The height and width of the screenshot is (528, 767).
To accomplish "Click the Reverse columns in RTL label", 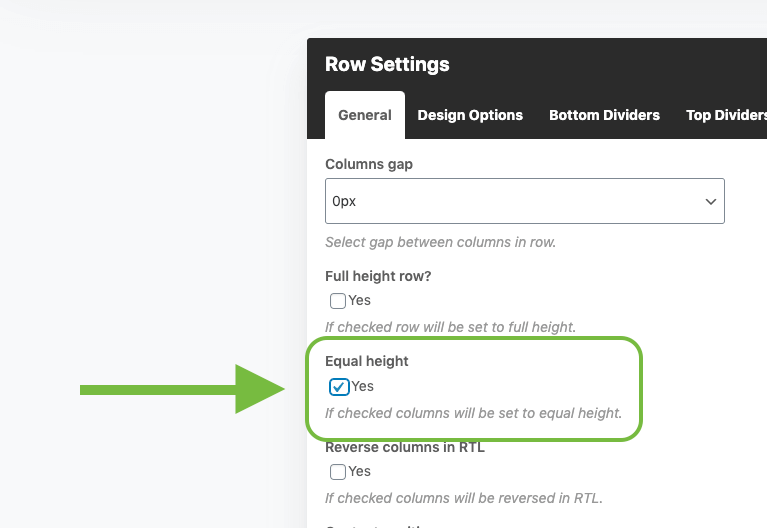I will pos(405,447).
